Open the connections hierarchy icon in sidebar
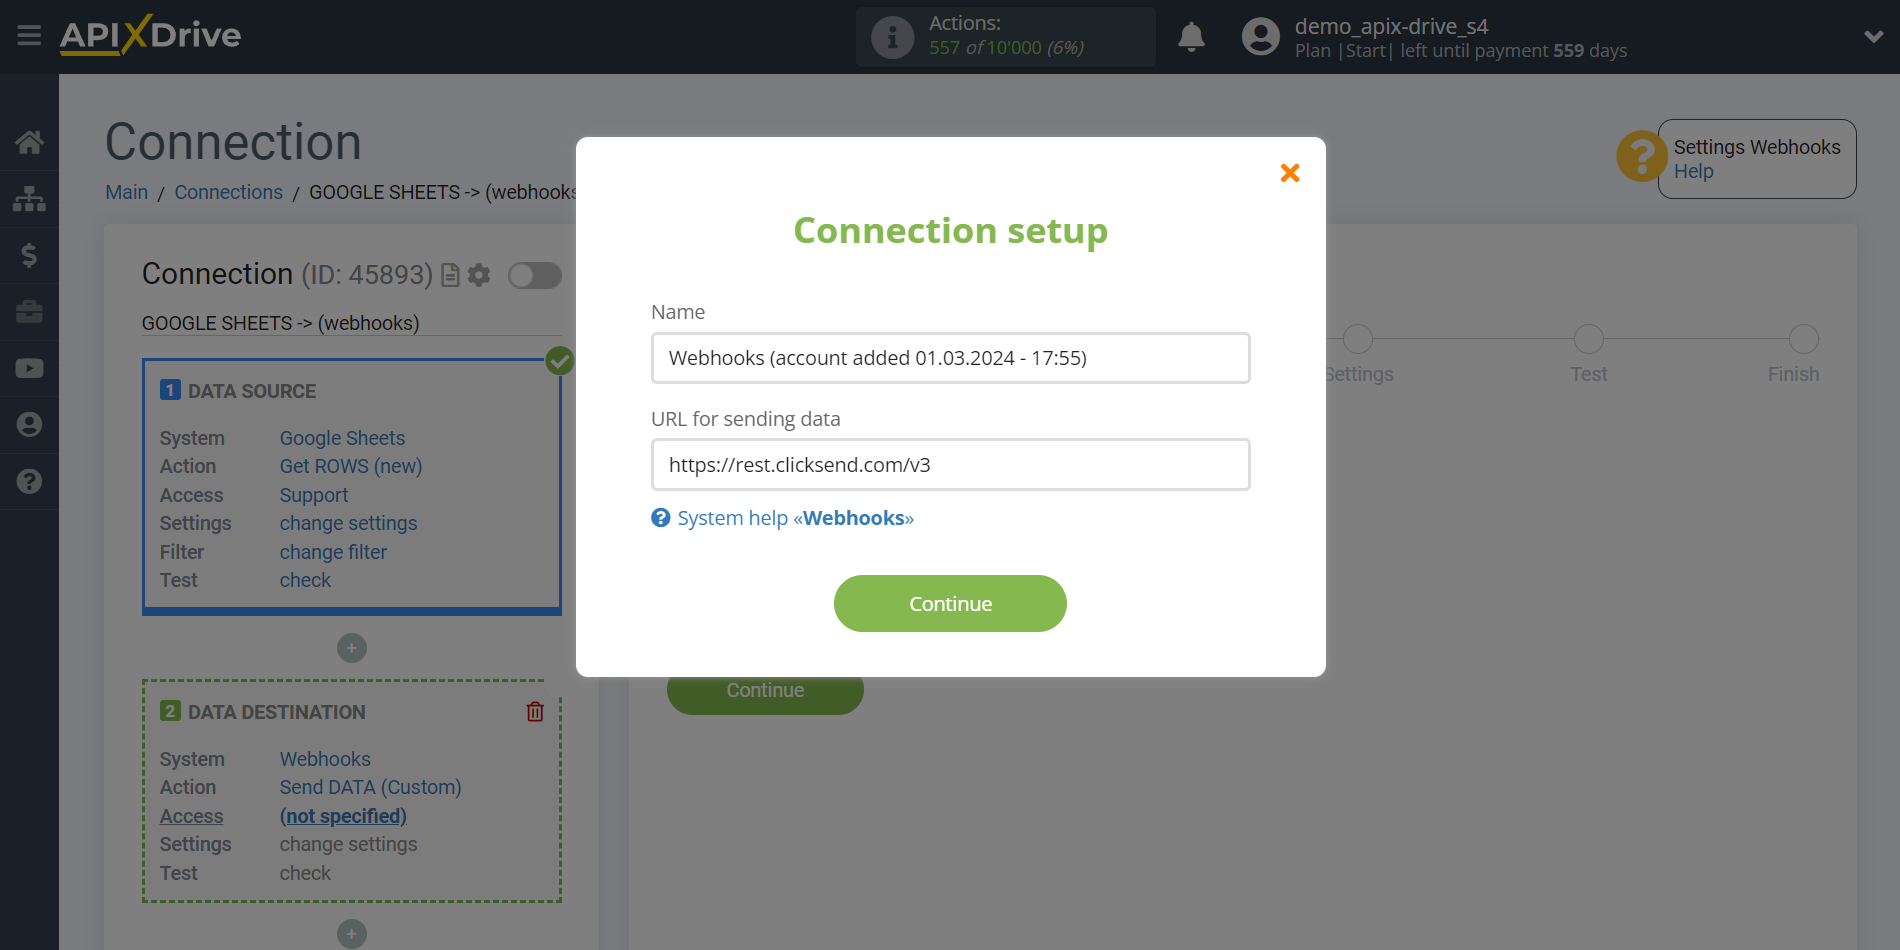Viewport: 1900px width, 950px height. [x=29, y=199]
